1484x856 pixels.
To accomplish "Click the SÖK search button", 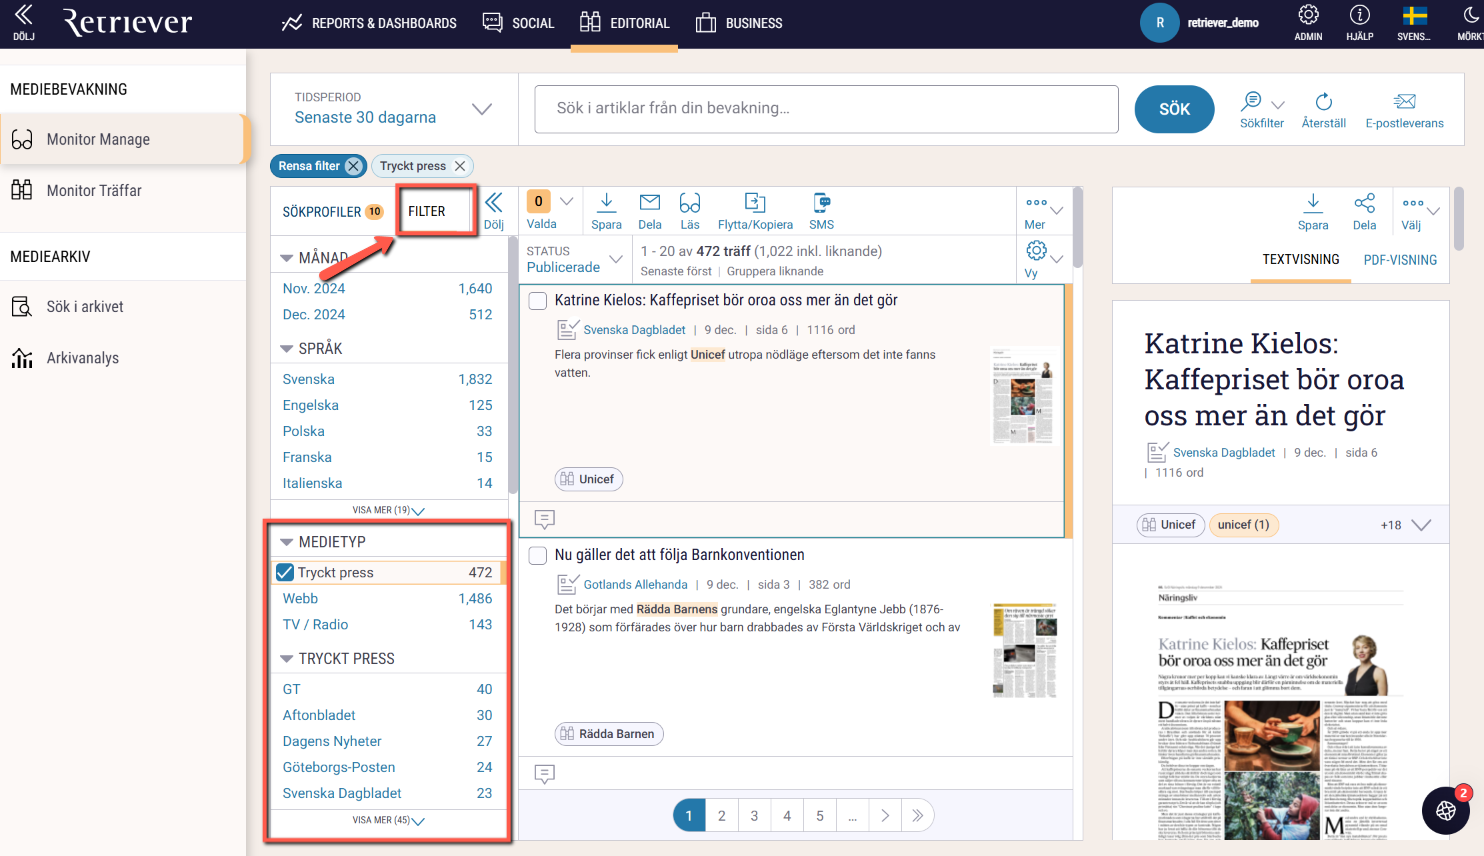I will tap(1174, 109).
